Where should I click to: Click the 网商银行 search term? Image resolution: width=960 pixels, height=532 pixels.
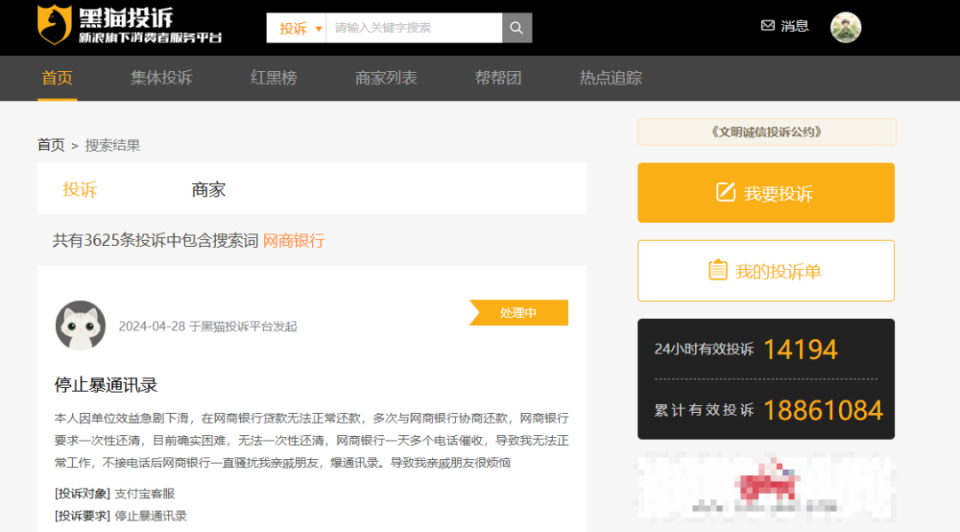[x=294, y=241]
